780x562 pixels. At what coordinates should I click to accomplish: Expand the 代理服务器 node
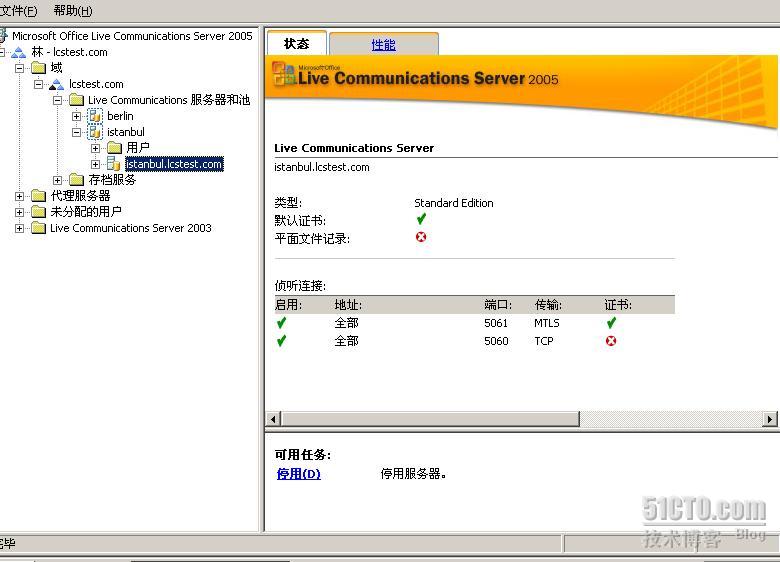click(19, 196)
